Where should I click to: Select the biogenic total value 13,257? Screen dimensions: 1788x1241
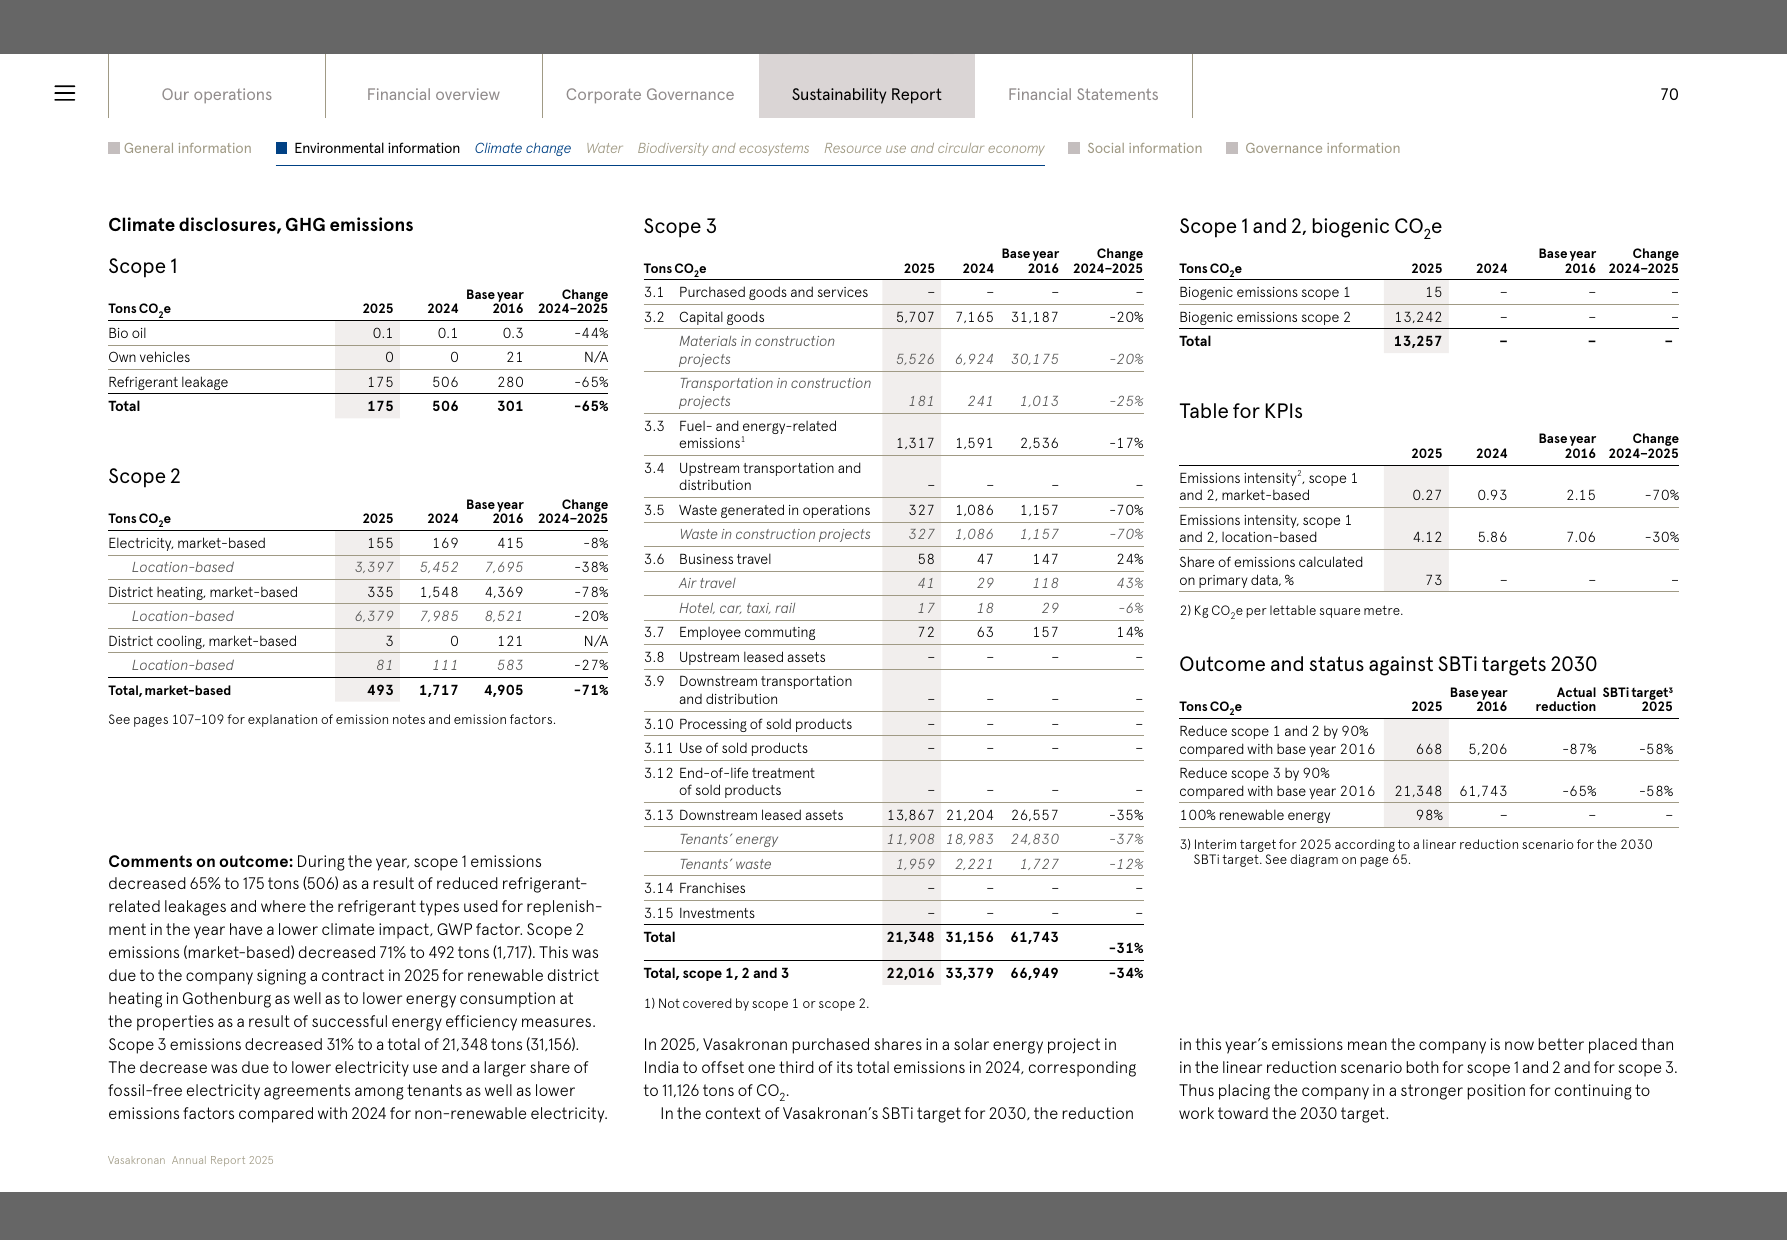(x=1418, y=341)
